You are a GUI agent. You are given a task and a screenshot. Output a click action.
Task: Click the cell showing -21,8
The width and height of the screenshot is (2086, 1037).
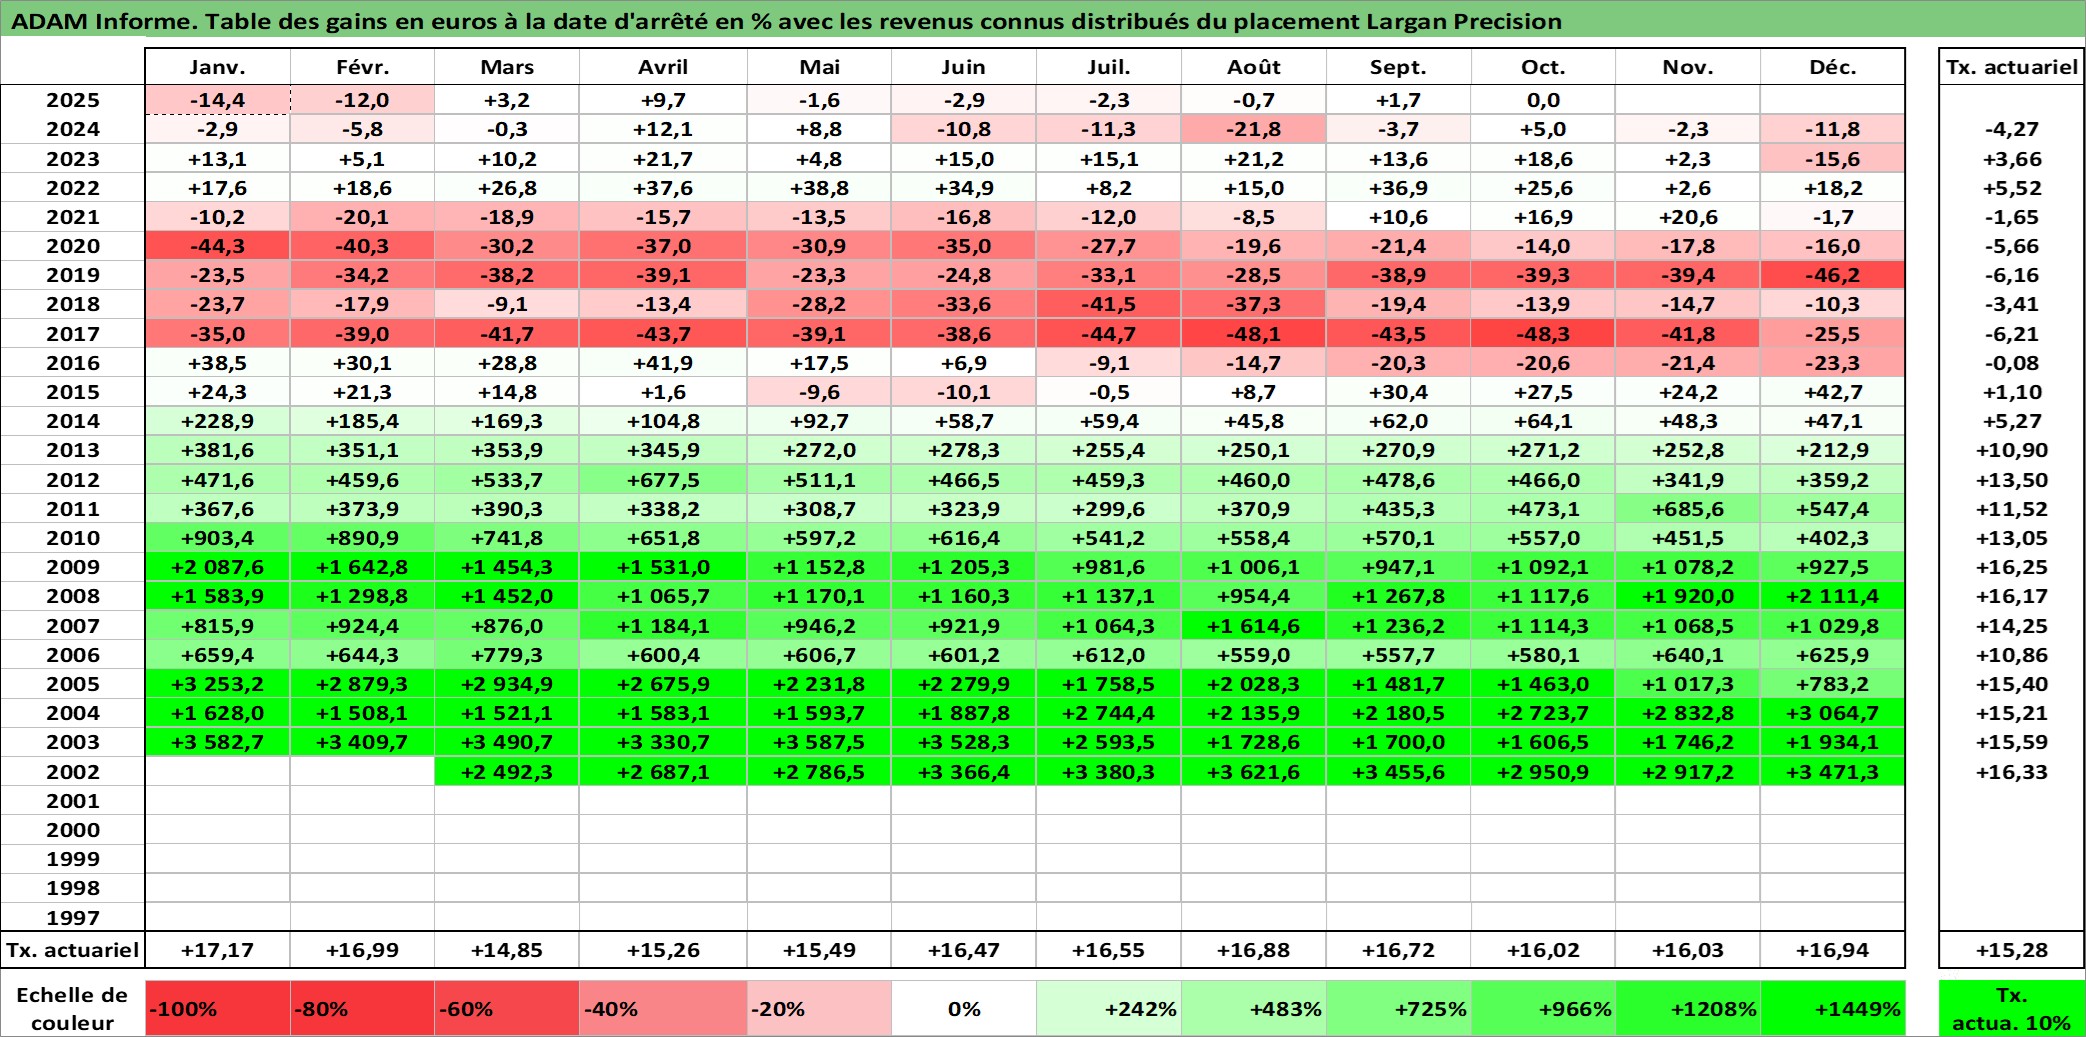point(1254,129)
